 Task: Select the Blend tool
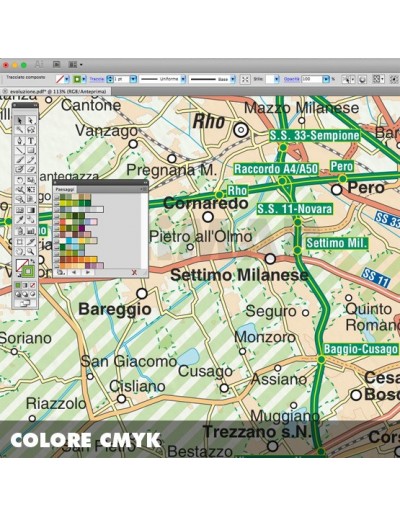(x=31, y=220)
